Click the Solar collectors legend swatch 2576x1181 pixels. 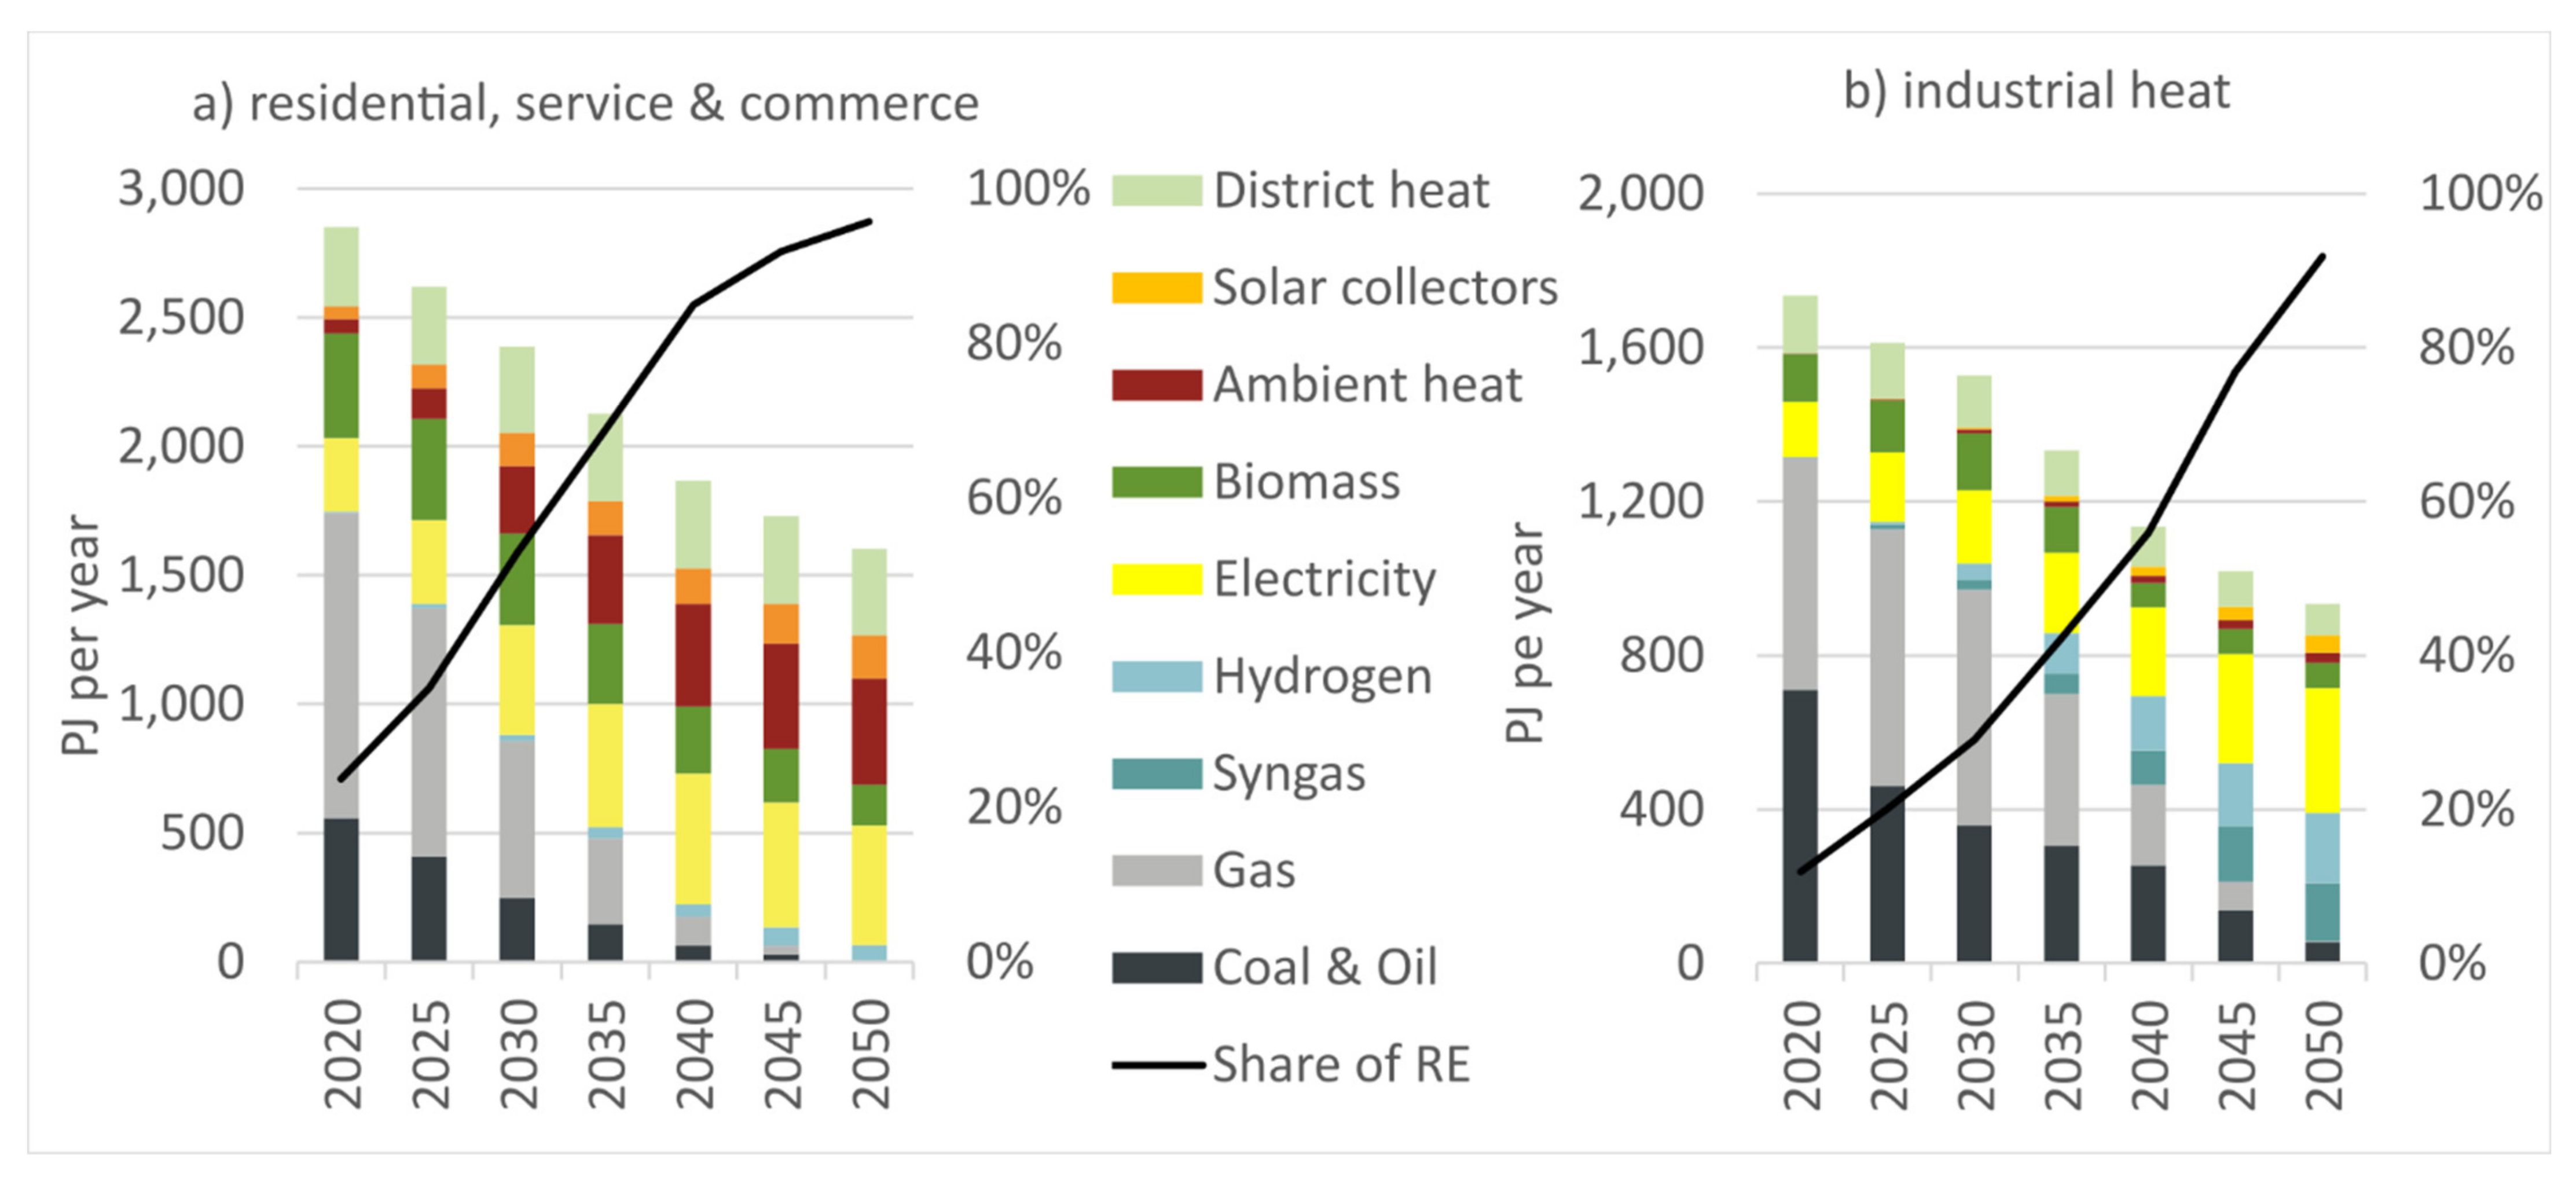click(1156, 287)
